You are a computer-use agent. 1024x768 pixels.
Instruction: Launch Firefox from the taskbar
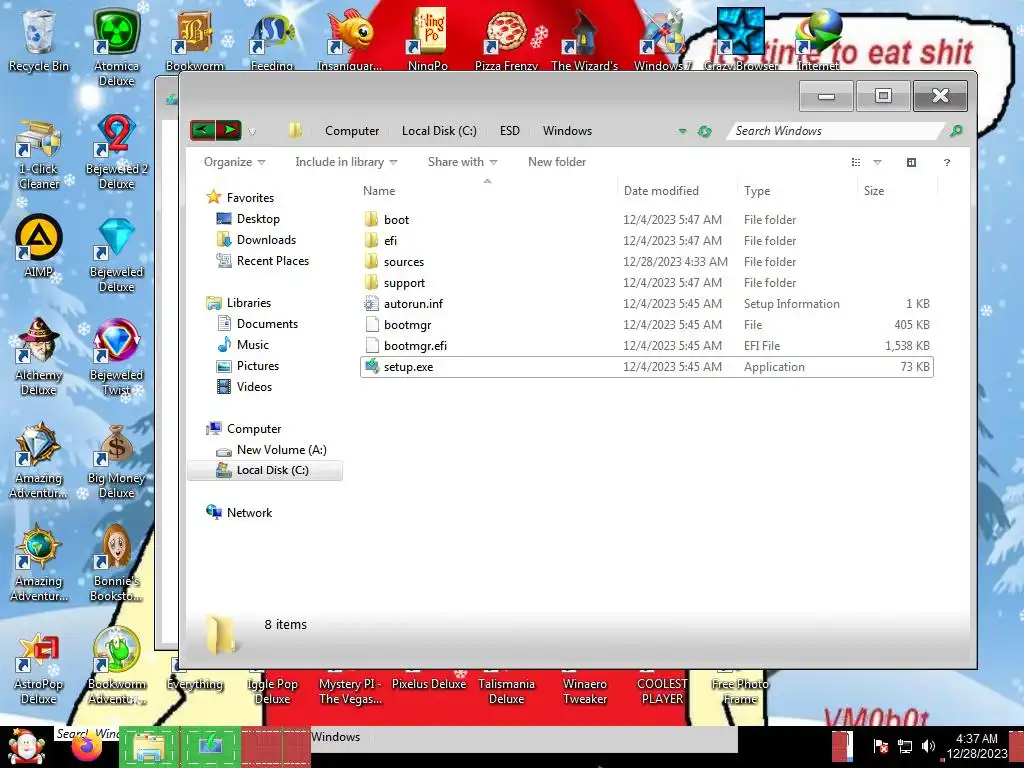pos(86,748)
